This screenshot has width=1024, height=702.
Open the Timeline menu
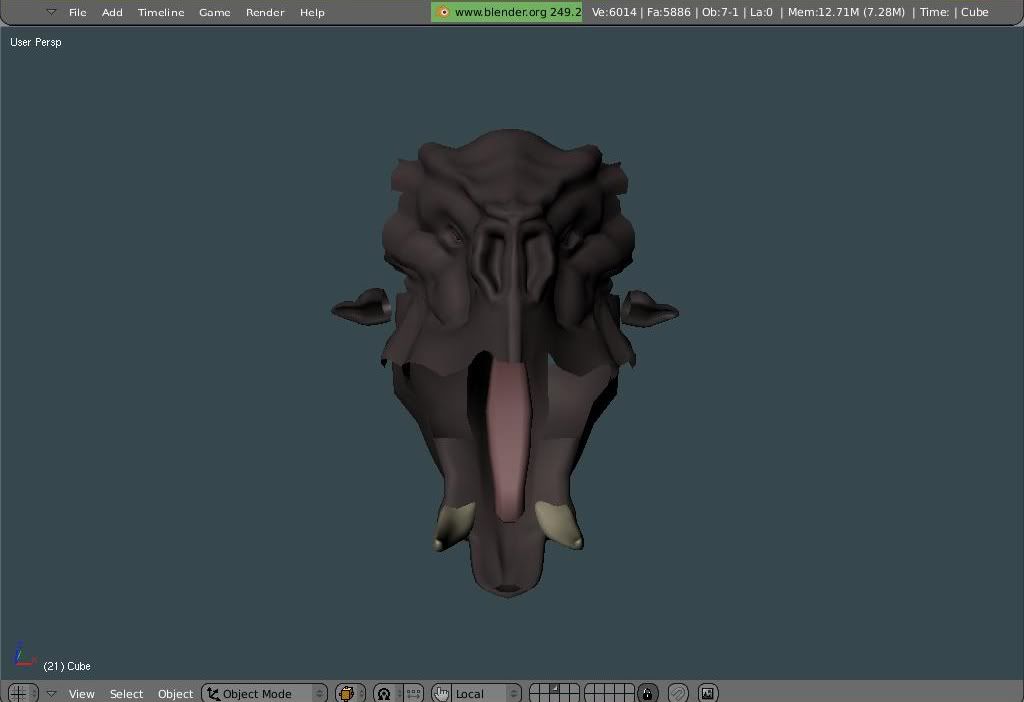161,12
